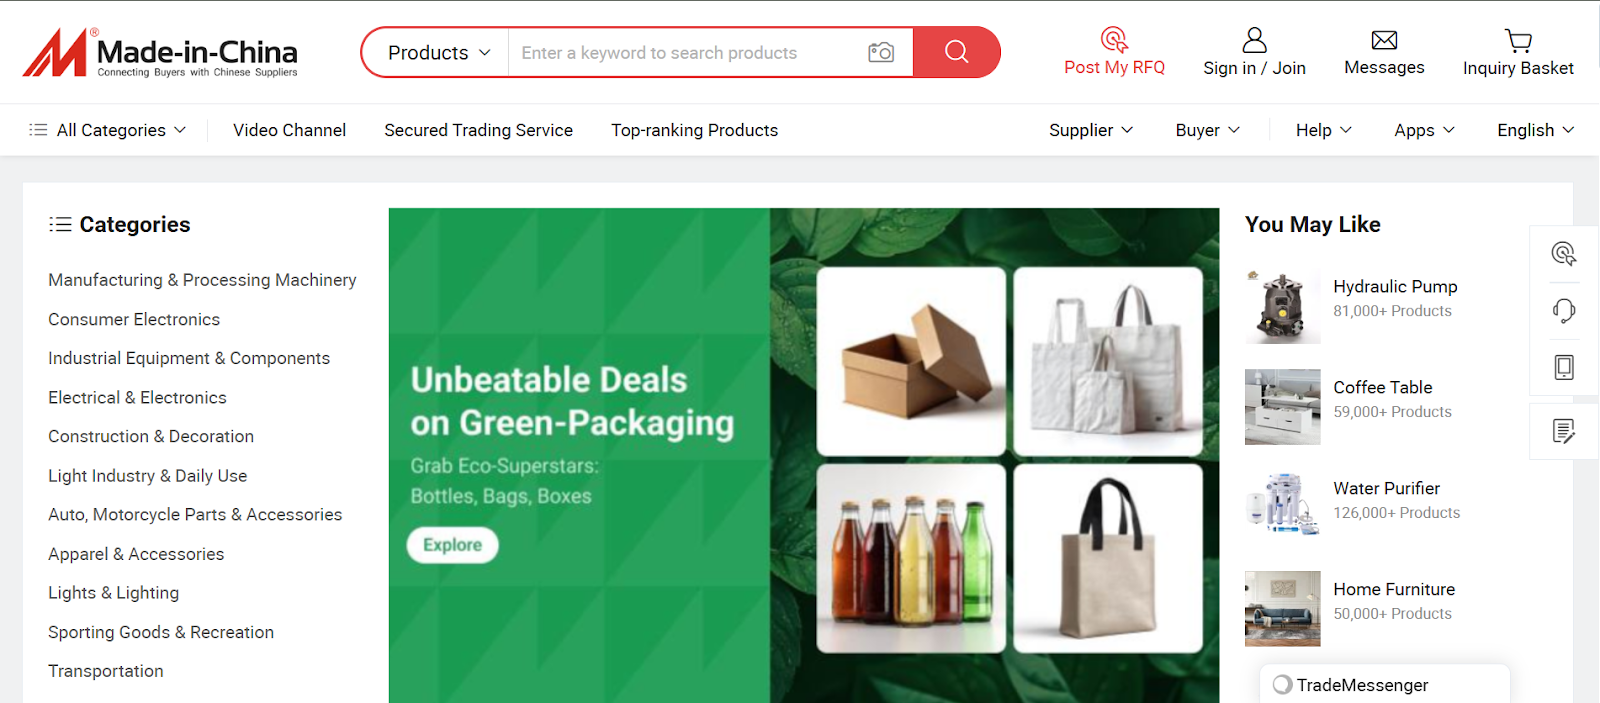
Task: Click the camera image search icon
Action: pos(880,52)
